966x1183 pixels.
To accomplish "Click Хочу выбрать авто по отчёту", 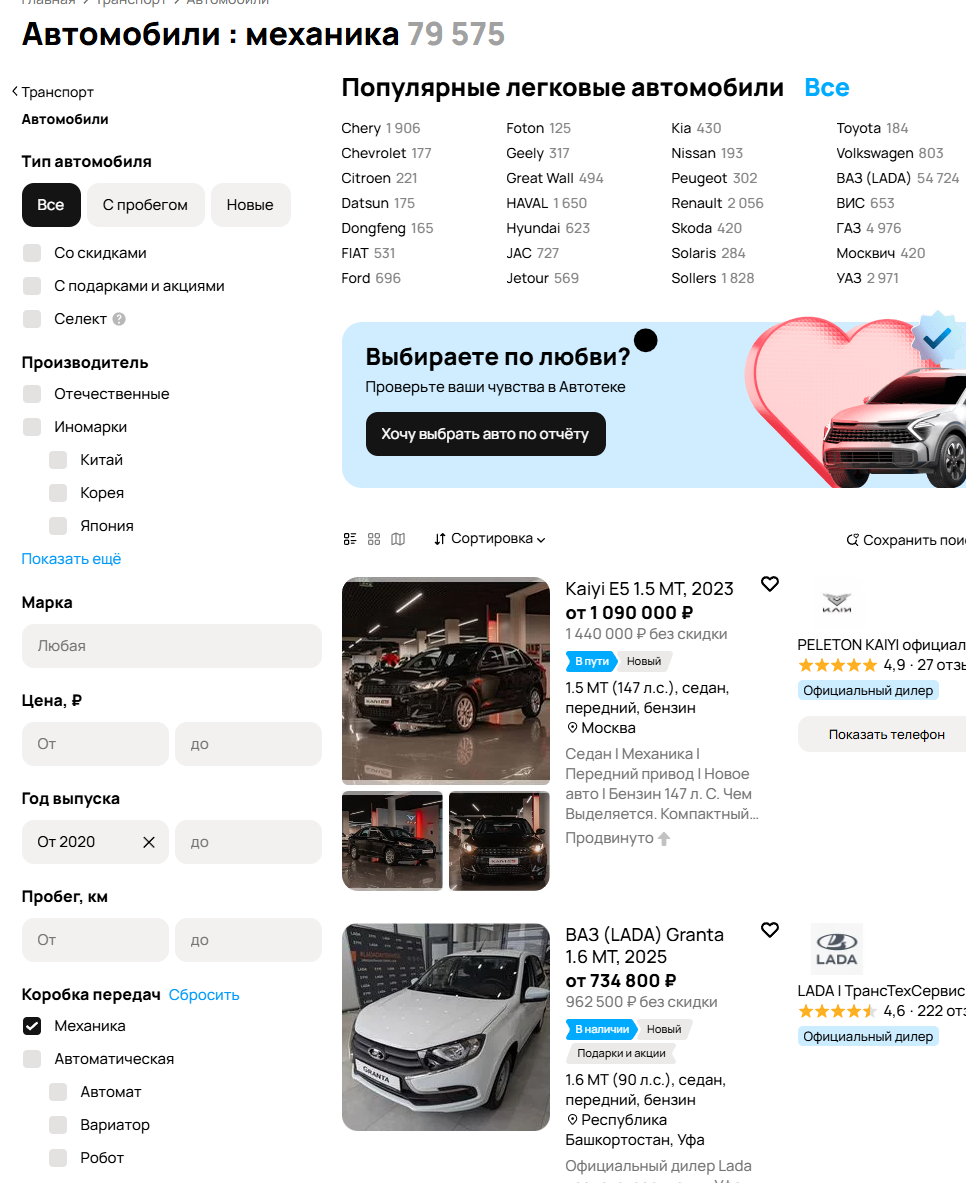I will (x=485, y=434).
